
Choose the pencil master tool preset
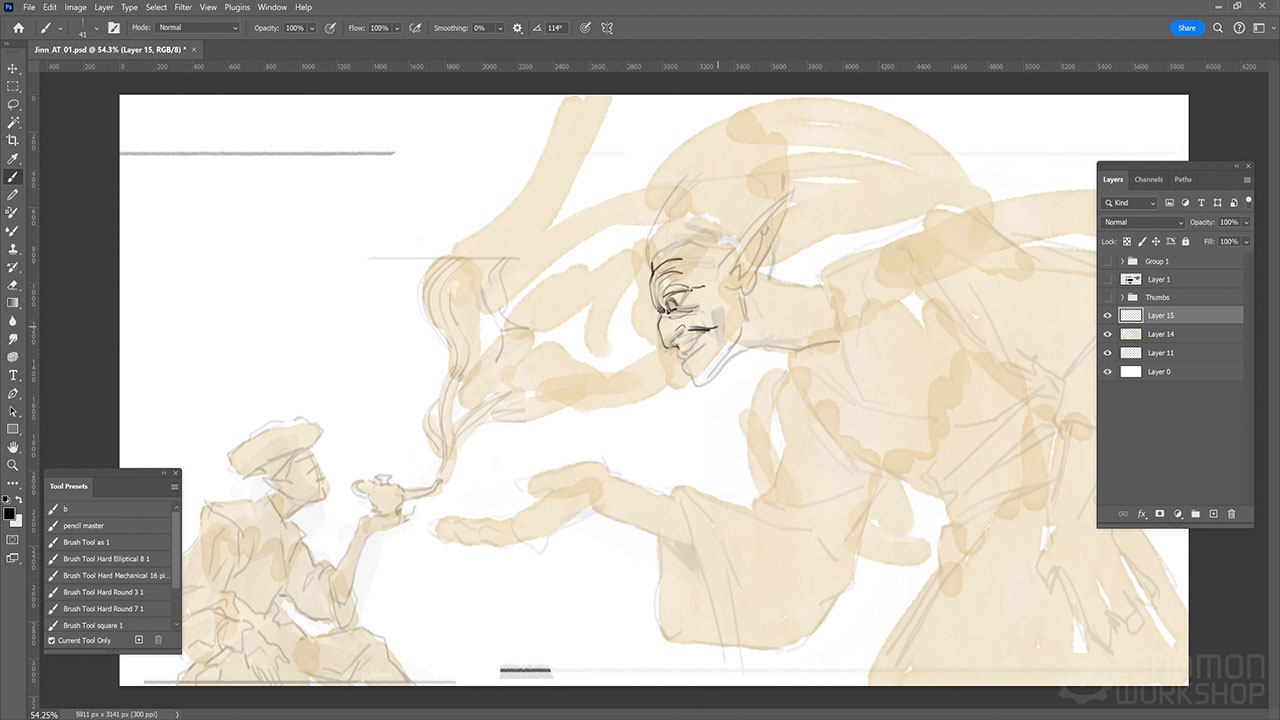84,525
